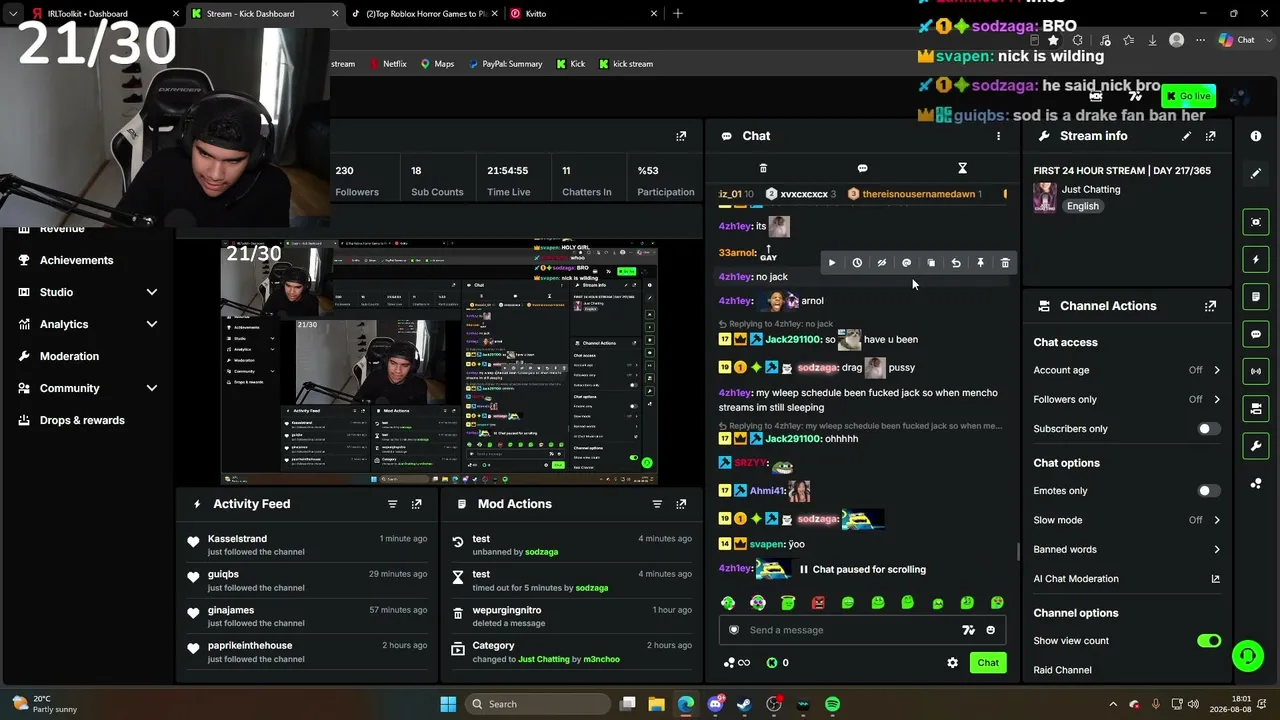This screenshot has width=1280, height=720.
Task: Filter the Activity Feed list
Action: tap(392, 504)
